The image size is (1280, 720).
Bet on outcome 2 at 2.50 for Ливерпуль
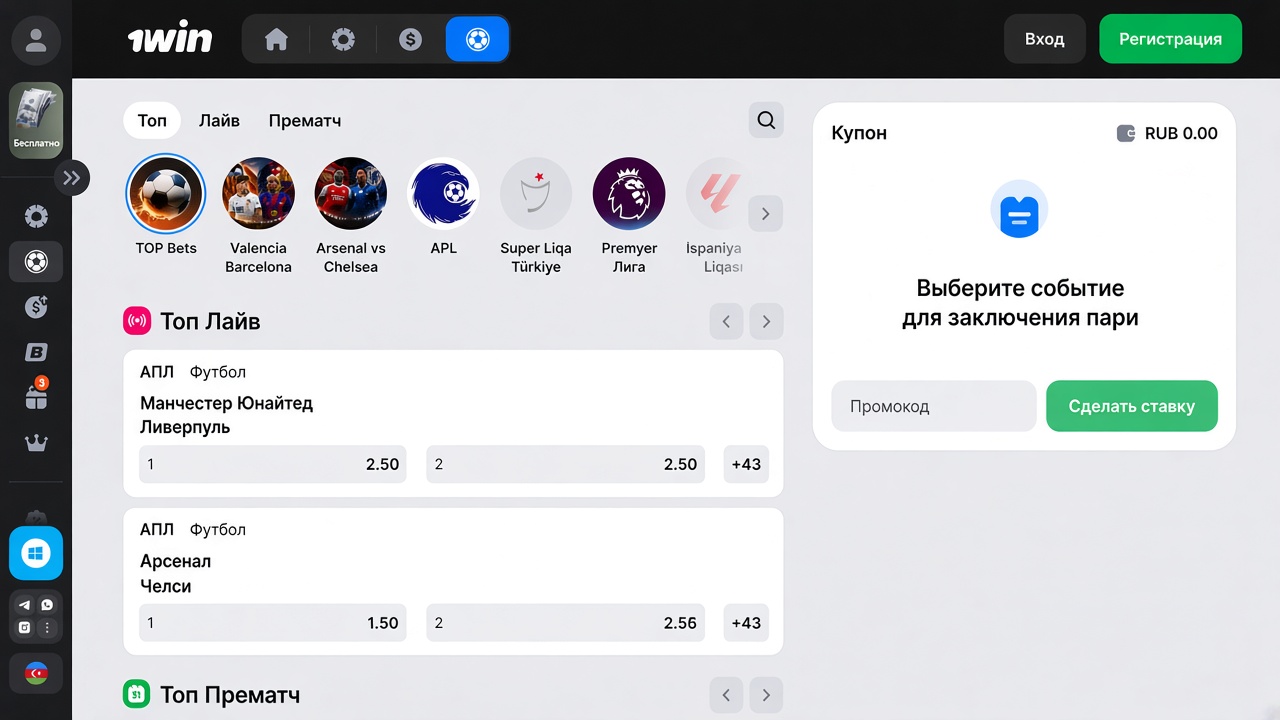pos(566,464)
